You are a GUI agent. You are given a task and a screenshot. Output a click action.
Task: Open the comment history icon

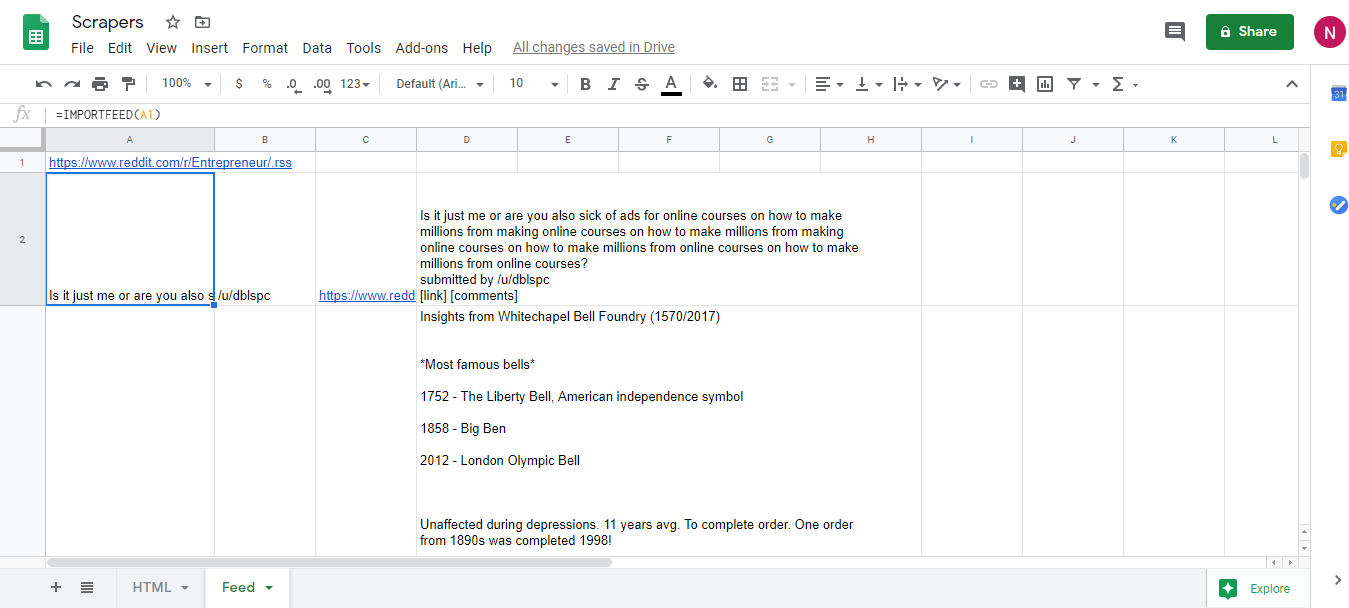point(1175,32)
